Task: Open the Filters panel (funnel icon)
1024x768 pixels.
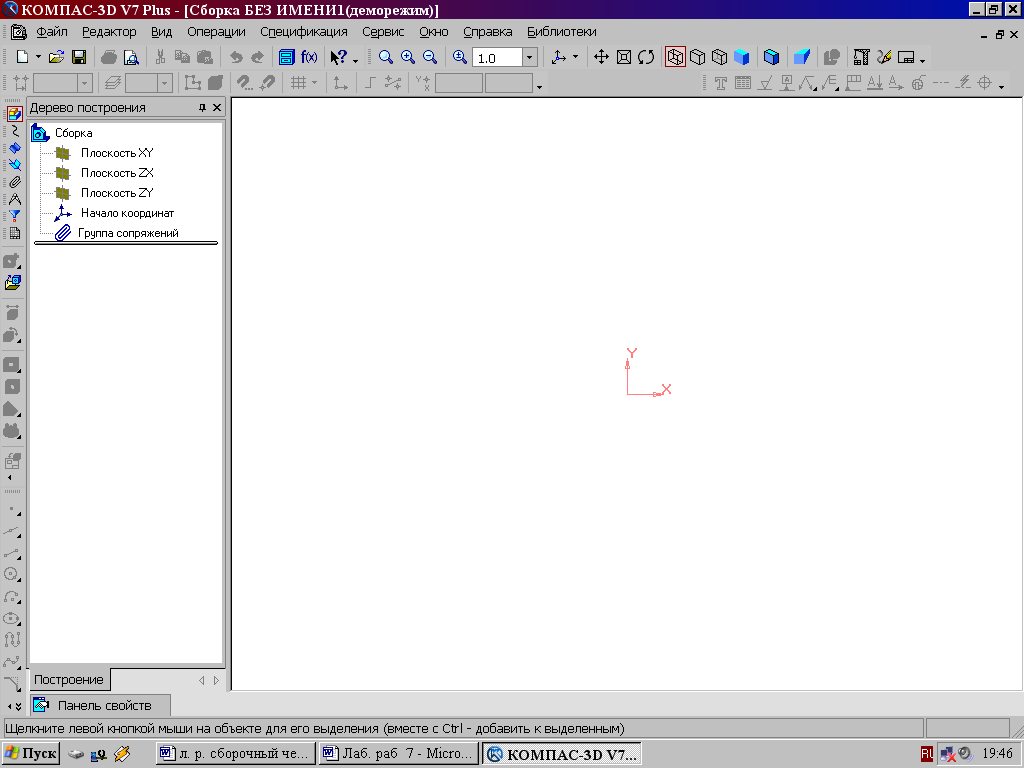Action: click(14, 216)
